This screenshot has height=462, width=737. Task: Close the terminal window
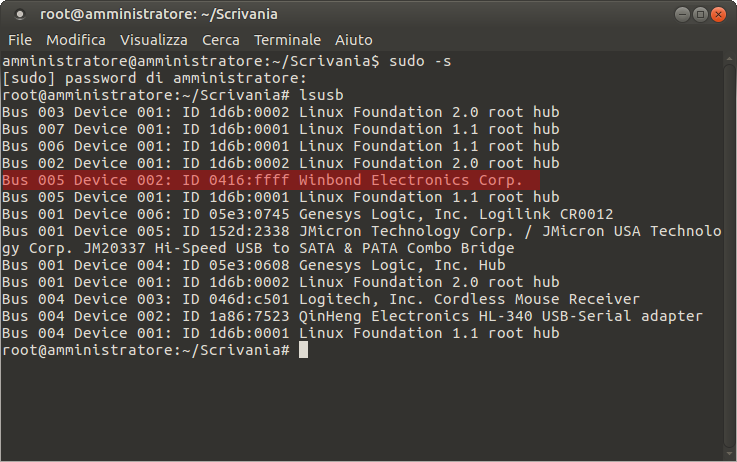pos(718,15)
